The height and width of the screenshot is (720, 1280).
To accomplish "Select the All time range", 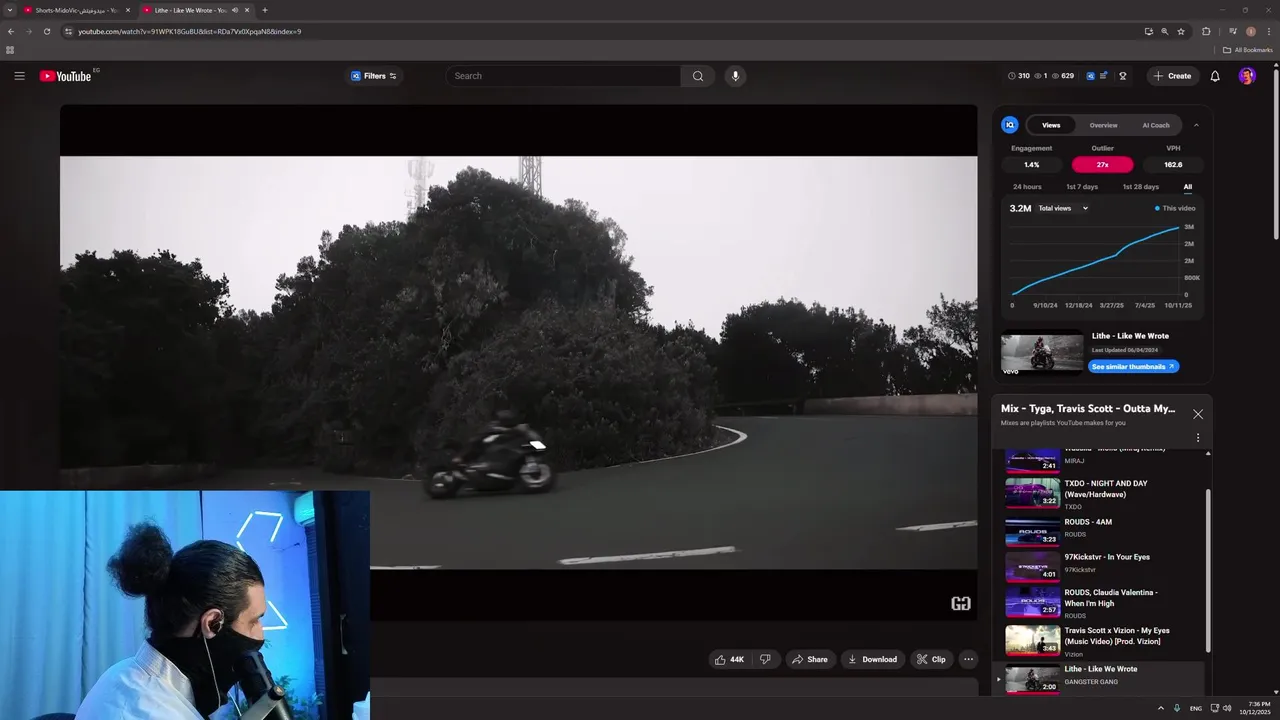I will tap(1187, 187).
